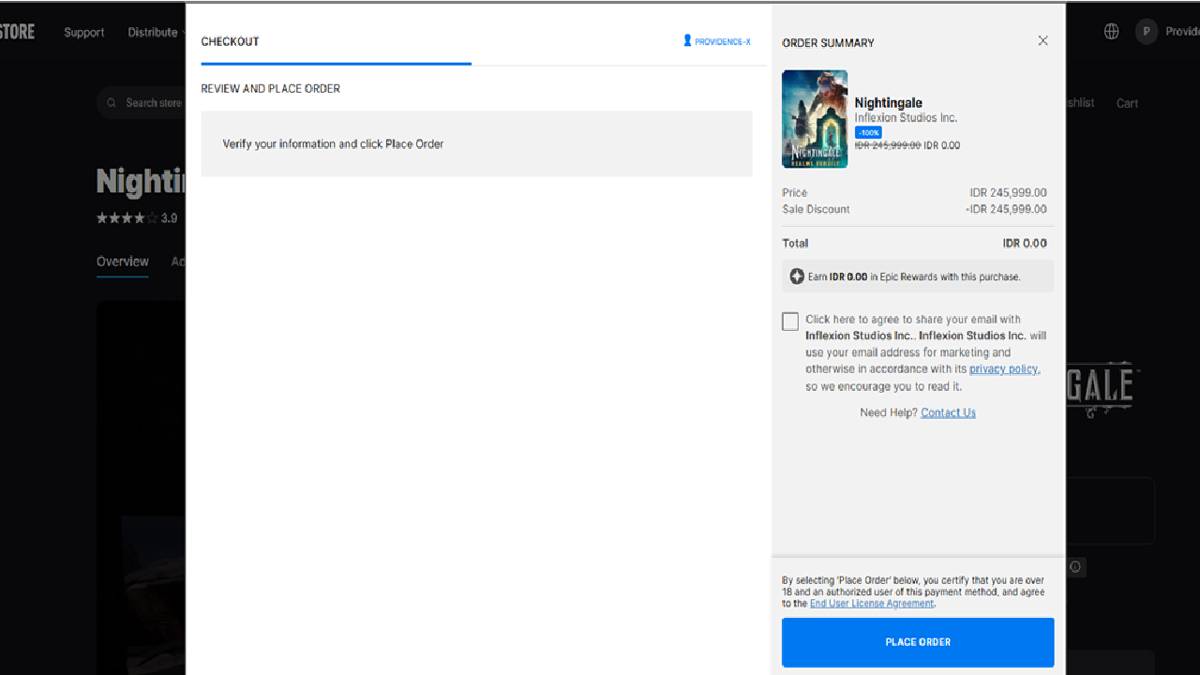Viewport: 1200px width, 675px height.
Task: Click the profile avatar P icon
Action: point(1146,32)
